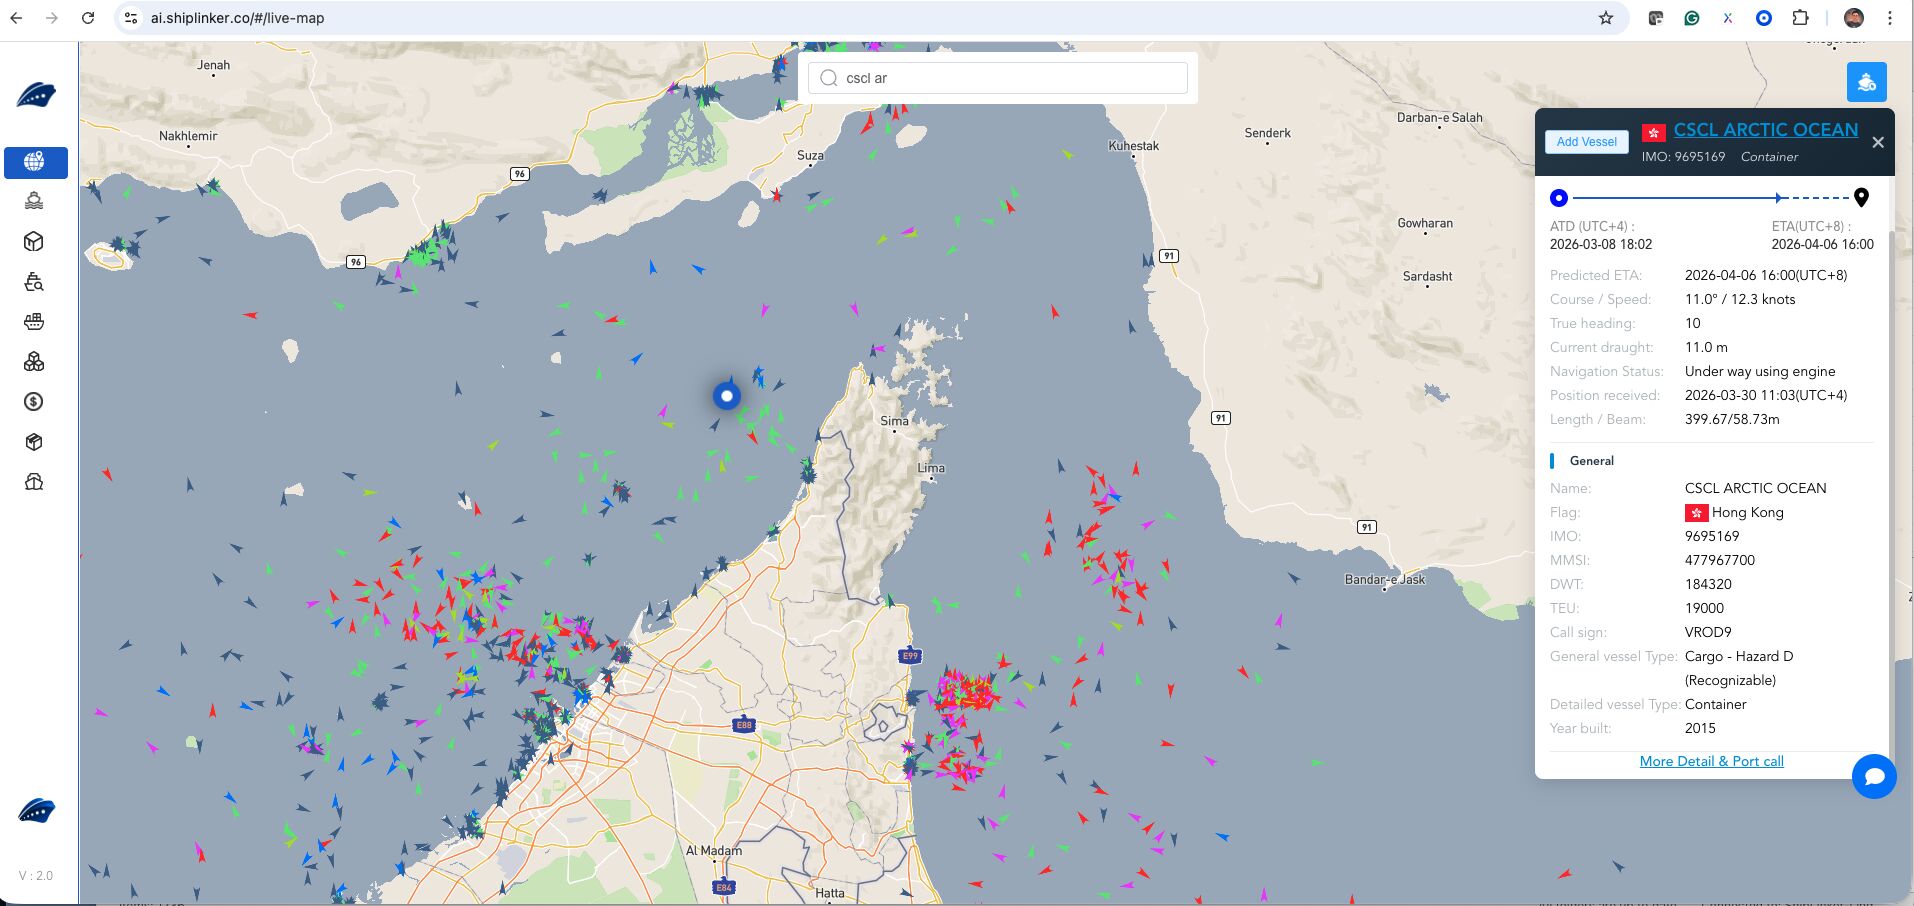This screenshot has height=906, width=1914.
Task: Bookmark the page with the star icon
Action: pyautogui.click(x=1606, y=18)
